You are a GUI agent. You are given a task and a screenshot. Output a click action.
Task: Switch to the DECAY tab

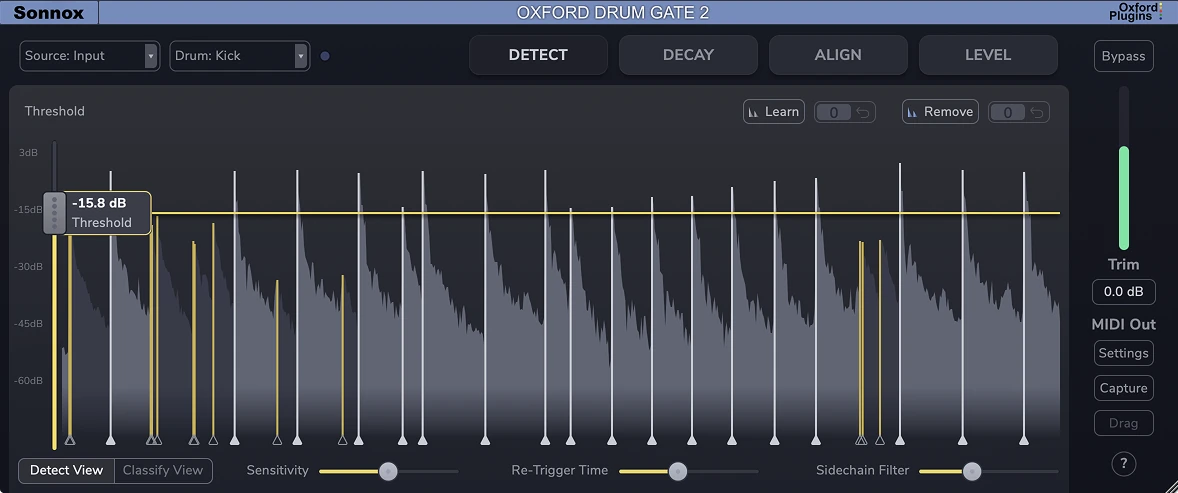tap(688, 55)
